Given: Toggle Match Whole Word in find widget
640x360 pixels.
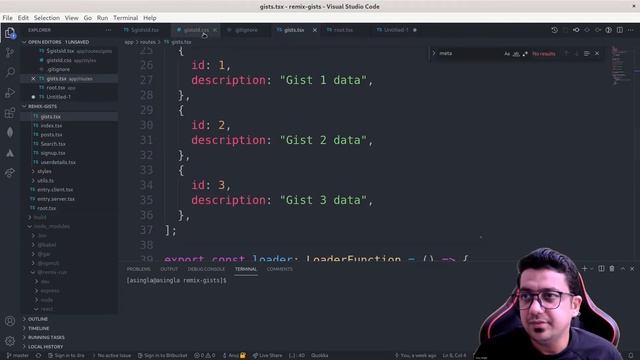Looking at the screenshot, I should click(516, 53).
